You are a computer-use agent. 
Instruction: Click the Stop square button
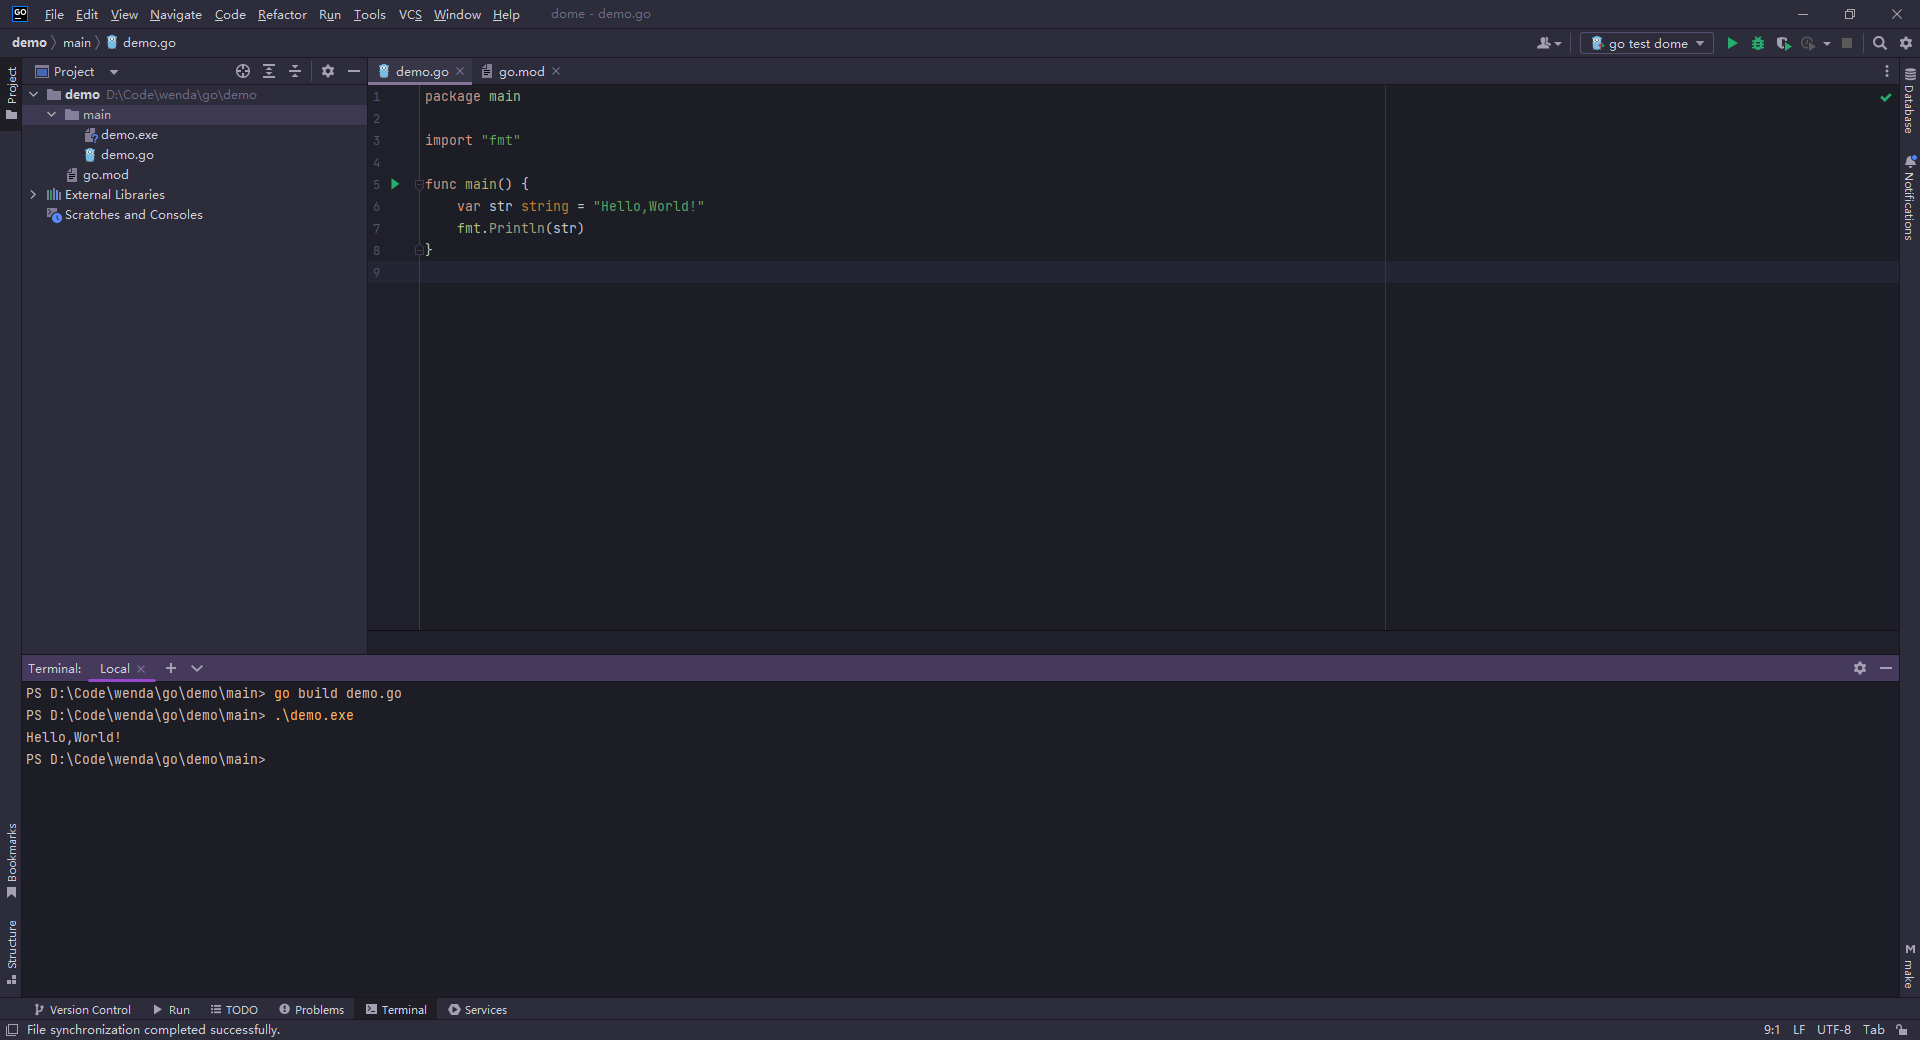coord(1847,43)
